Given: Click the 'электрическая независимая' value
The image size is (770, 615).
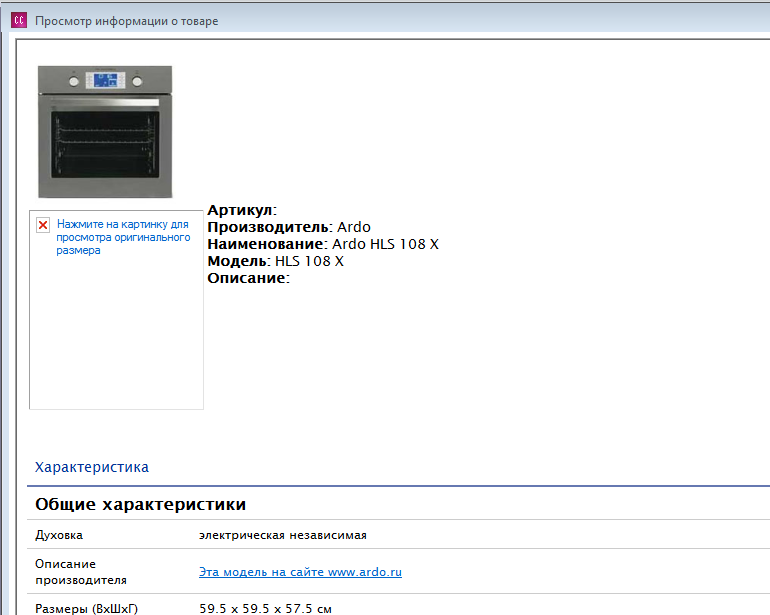Looking at the screenshot, I should (283, 535).
